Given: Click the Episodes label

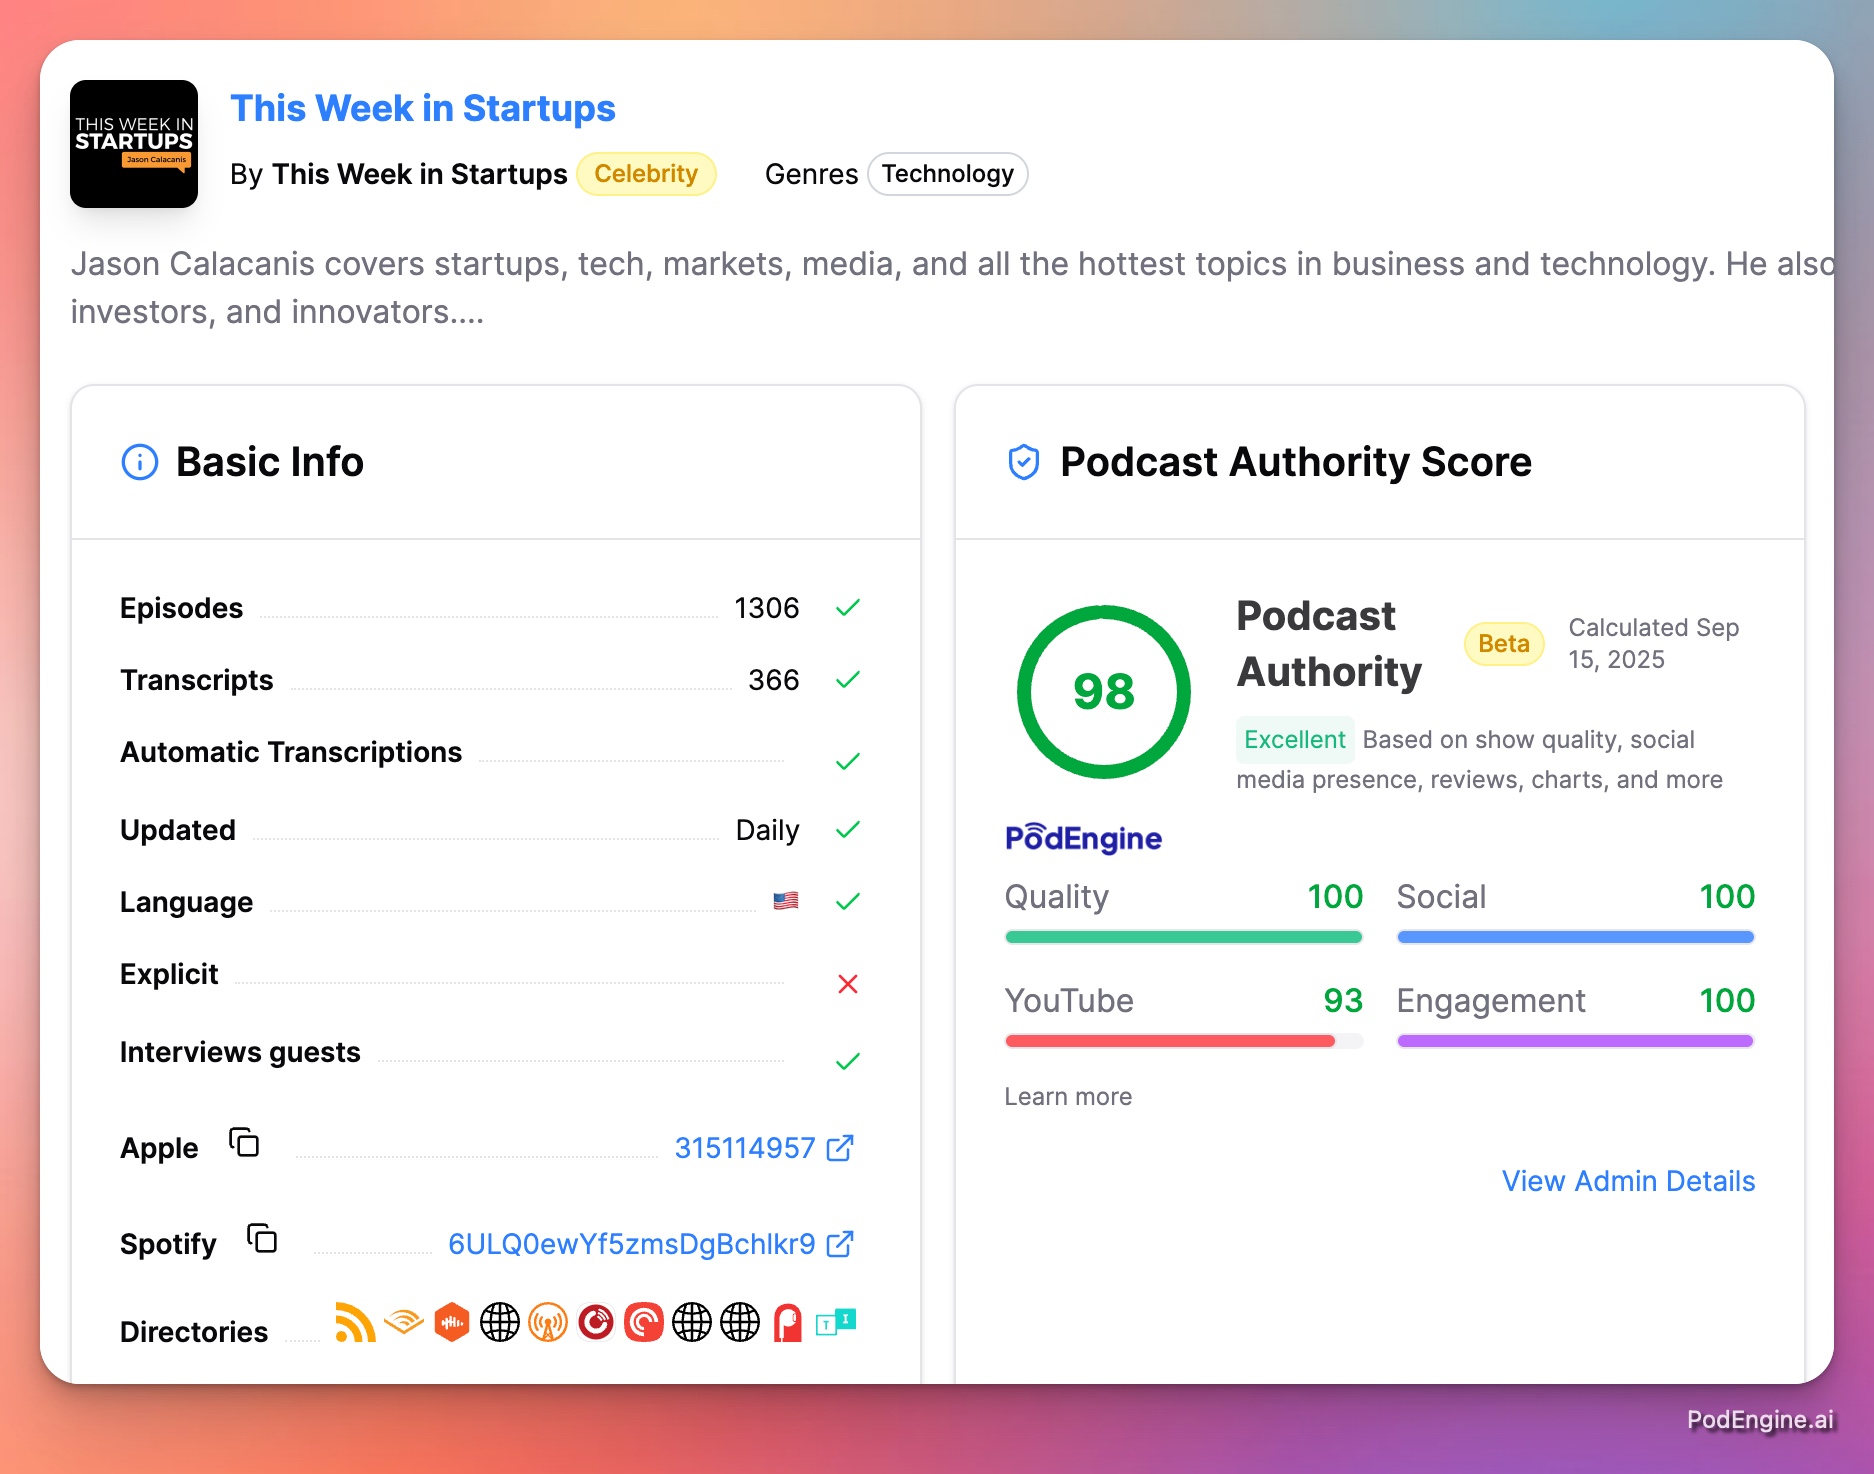Looking at the screenshot, I should pos(182,608).
